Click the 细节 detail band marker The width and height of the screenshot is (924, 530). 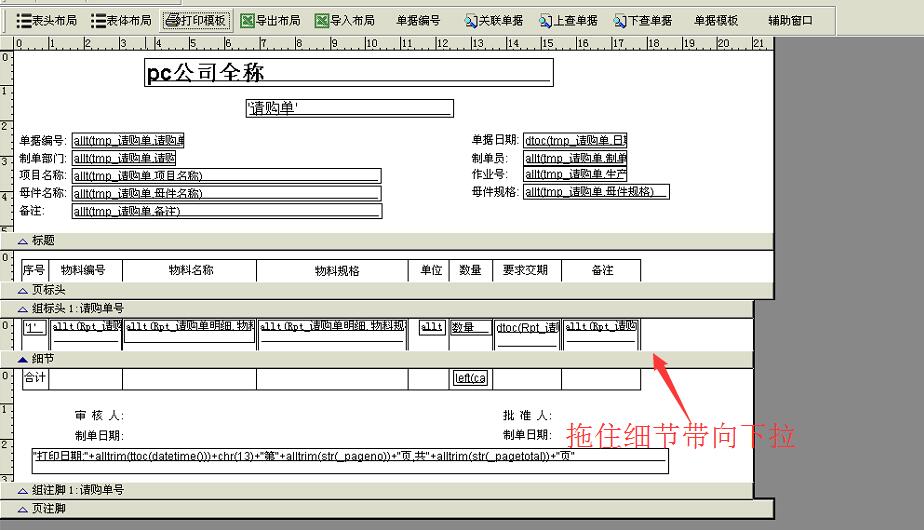23,358
